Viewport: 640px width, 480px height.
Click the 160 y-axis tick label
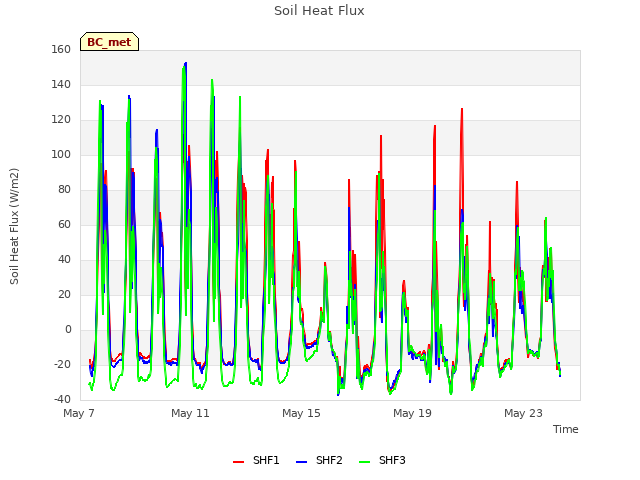click(61, 49)
